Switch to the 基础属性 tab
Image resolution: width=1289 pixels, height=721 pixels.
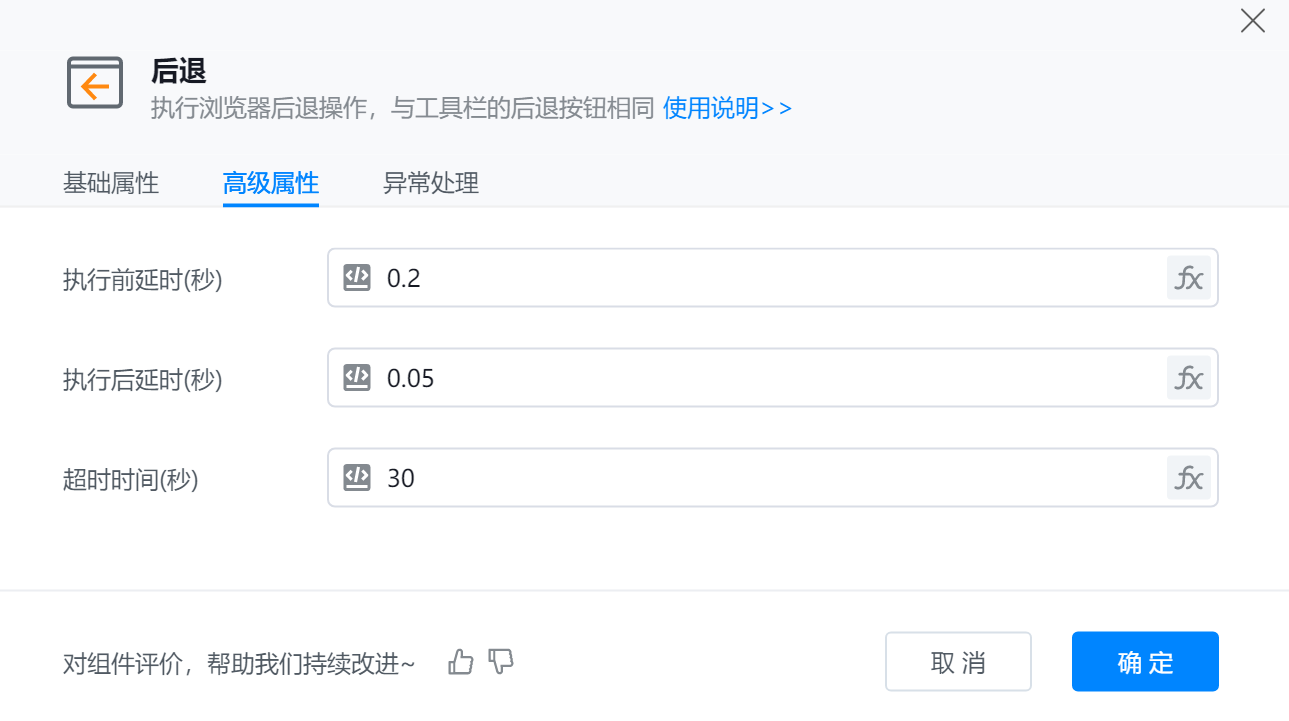click(x=111, y=184)
